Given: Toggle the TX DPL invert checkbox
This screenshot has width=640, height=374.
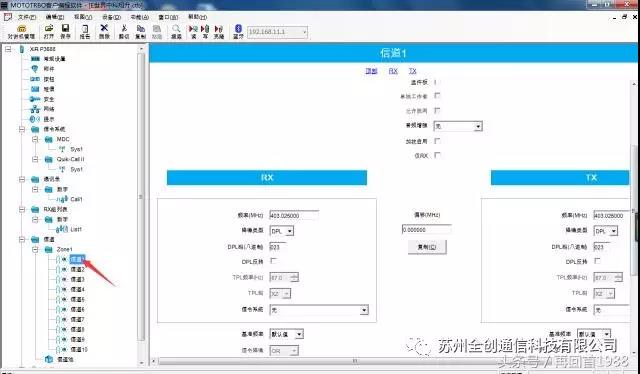Looking at the screenshot, I should (x=597, y=261).
